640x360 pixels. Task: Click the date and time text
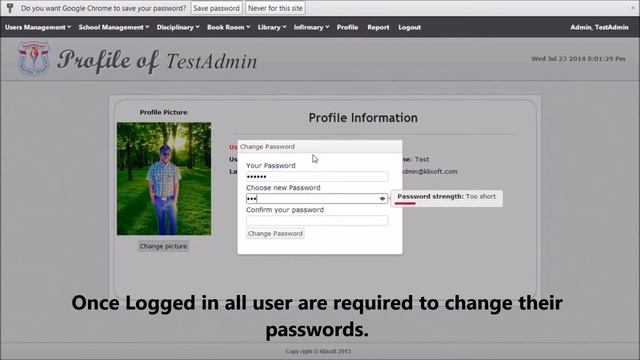click(578, 59)
